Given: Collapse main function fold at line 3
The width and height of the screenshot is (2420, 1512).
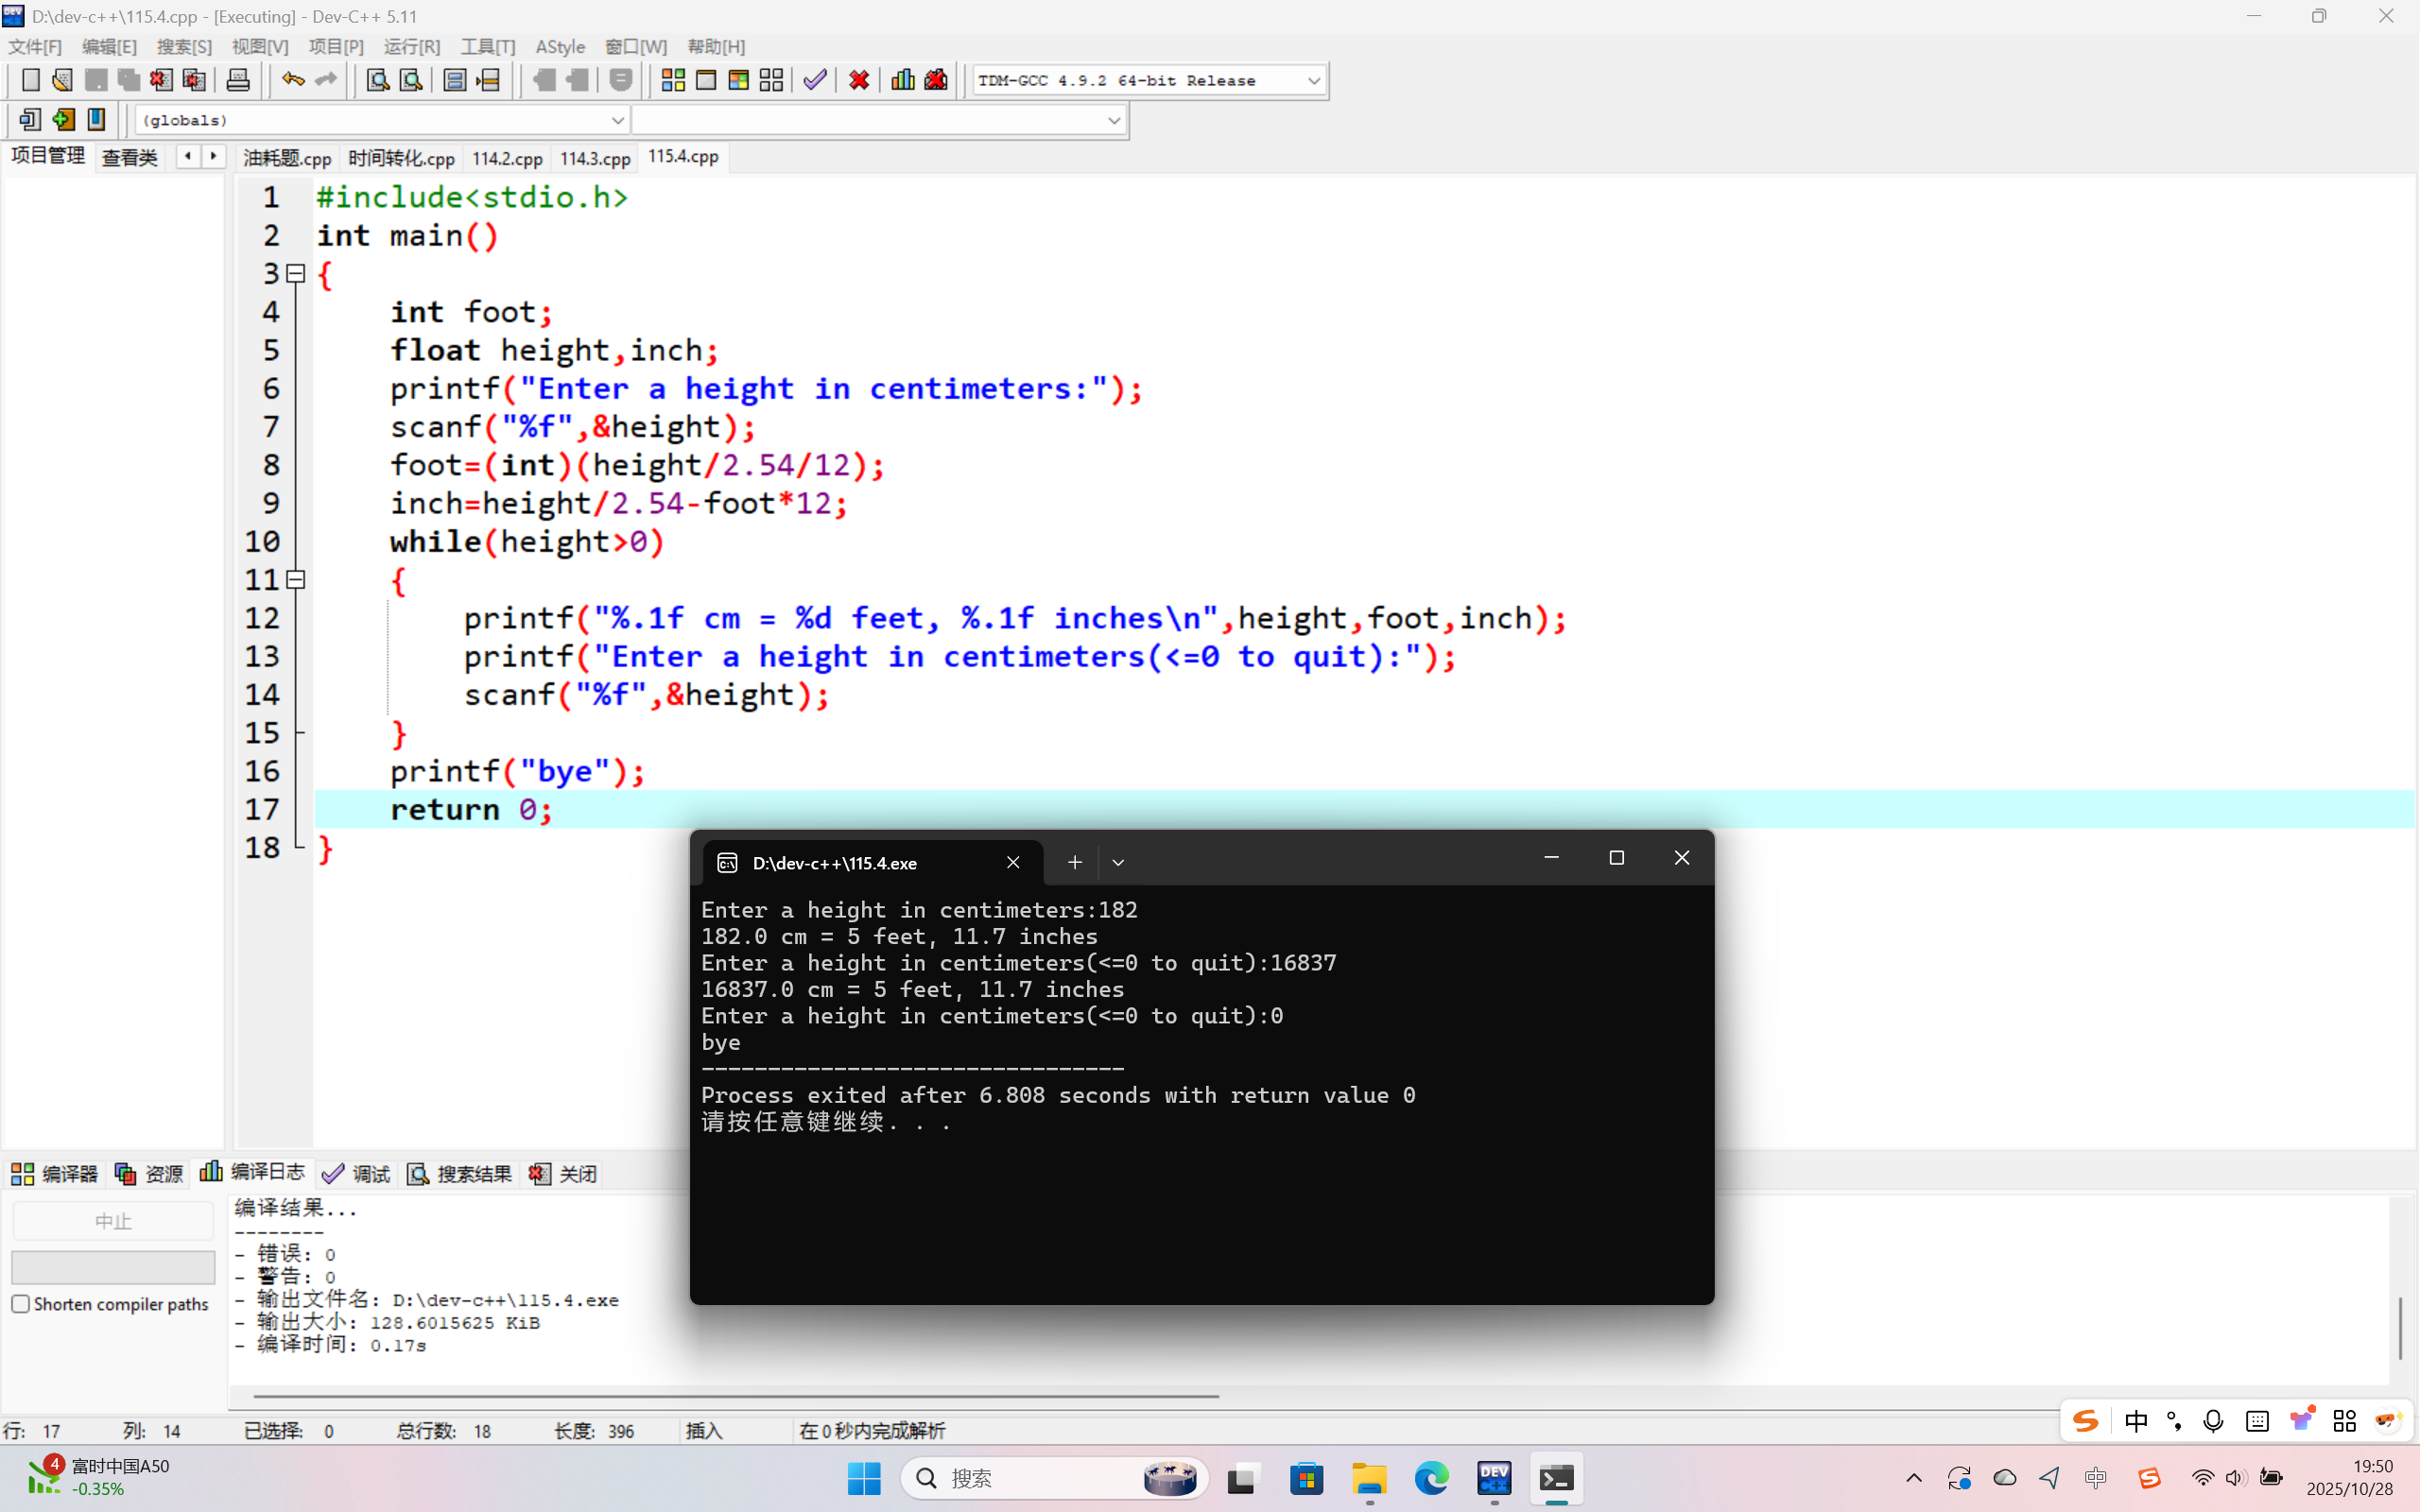Looking at the screenshot, I should tap(296, 273).
